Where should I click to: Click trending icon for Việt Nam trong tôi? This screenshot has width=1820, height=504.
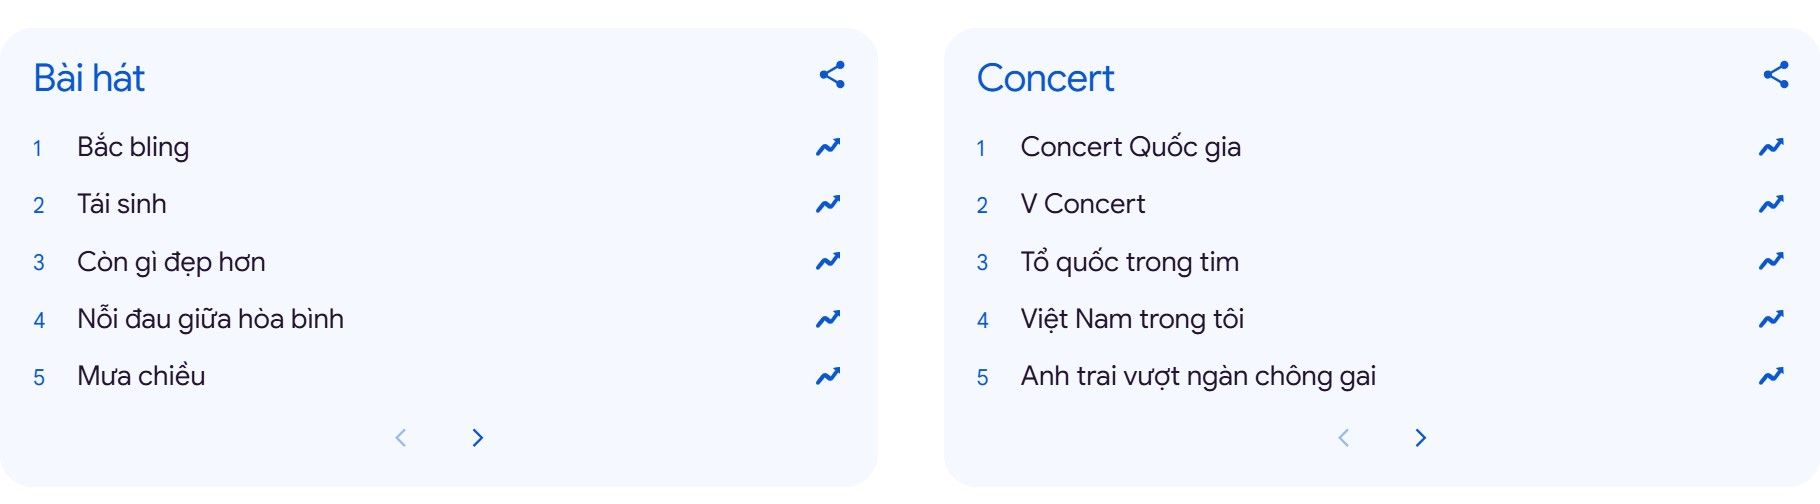coord(1771,320)
